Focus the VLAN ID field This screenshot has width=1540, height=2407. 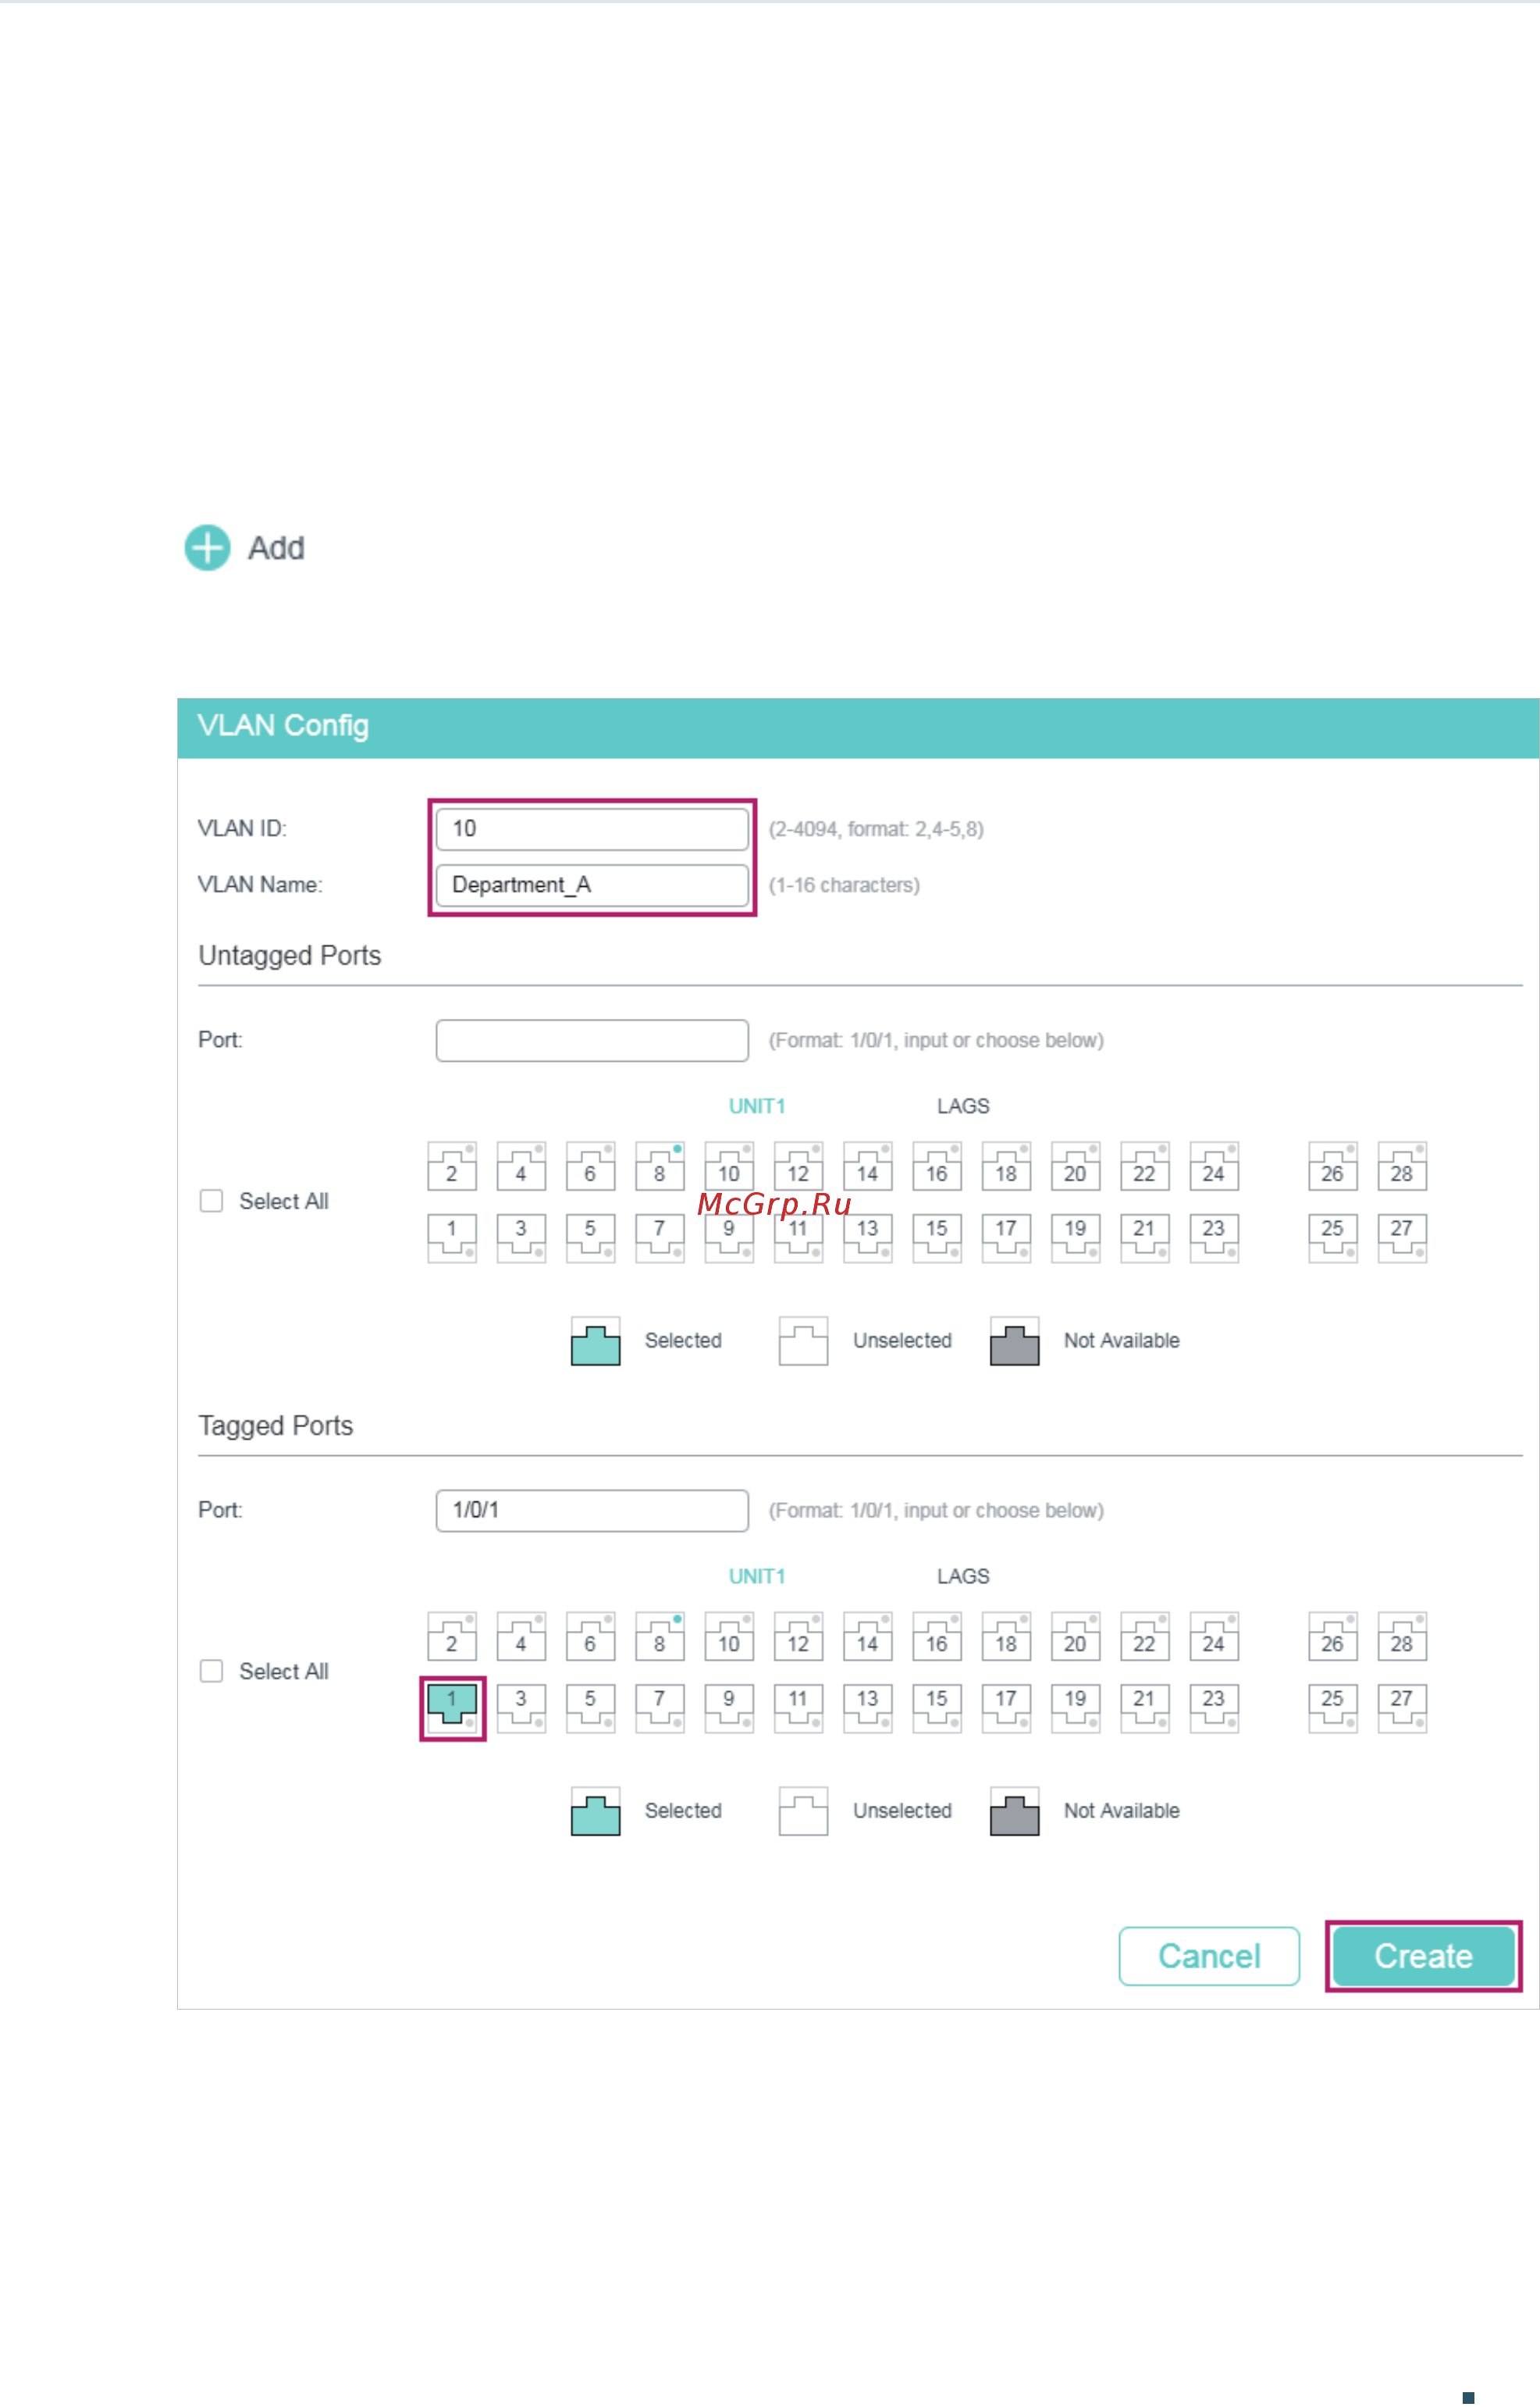(x=592, y=829)
